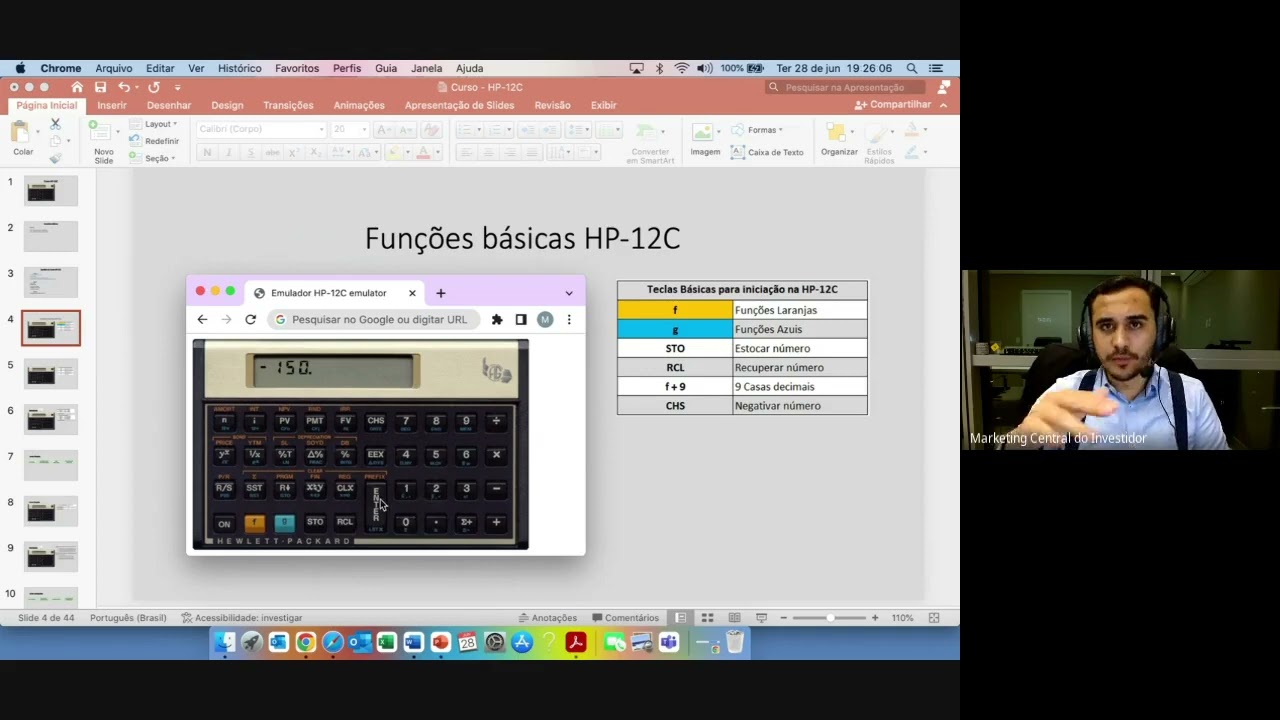Open the font name combo box
This screenshot has width=1280, height=720.
pyautogui.click(x=261, y=129)
